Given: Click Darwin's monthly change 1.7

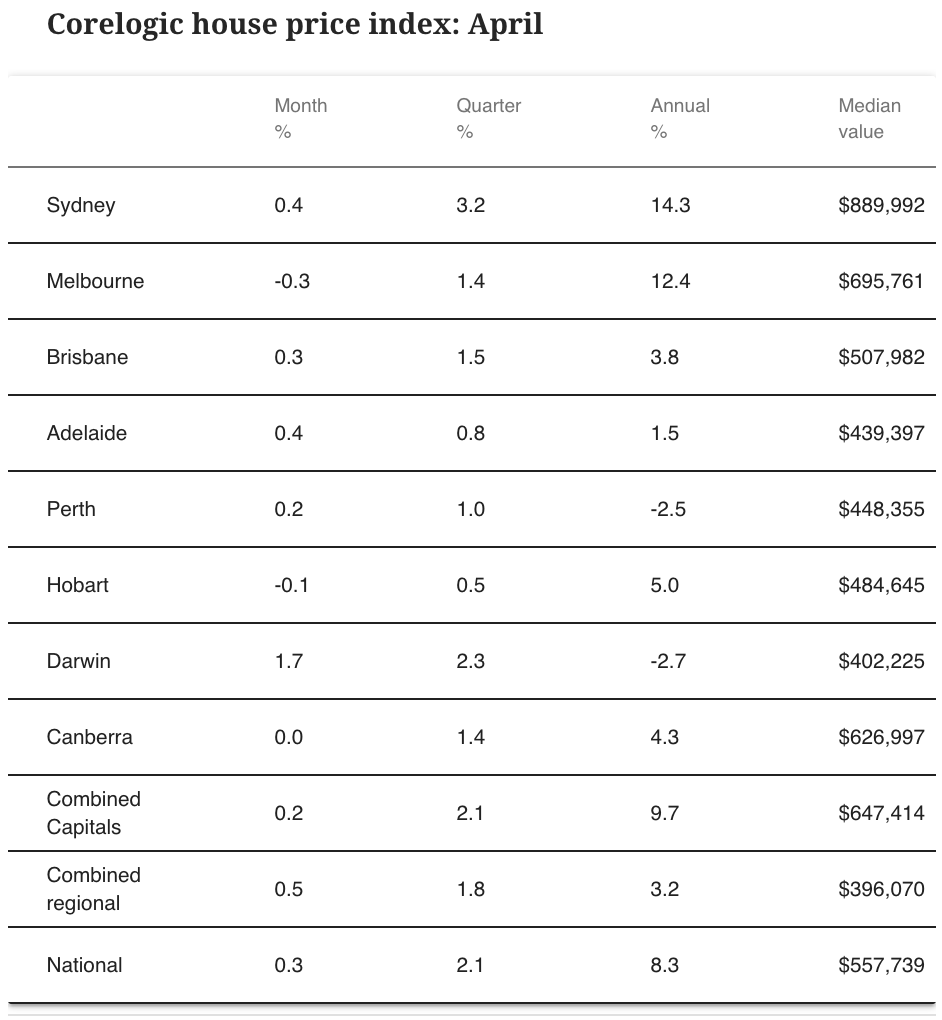Looking at the screenshot, I should (x=288, y=662).
